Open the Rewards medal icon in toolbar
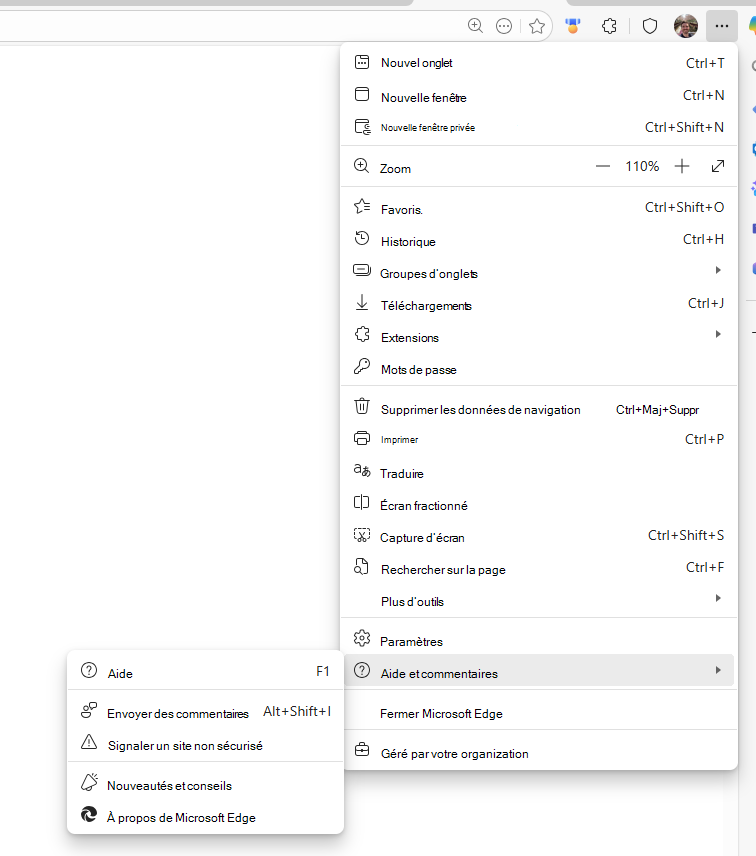The image size is (756, 856). pyautogui.click(x=573, y=26)
